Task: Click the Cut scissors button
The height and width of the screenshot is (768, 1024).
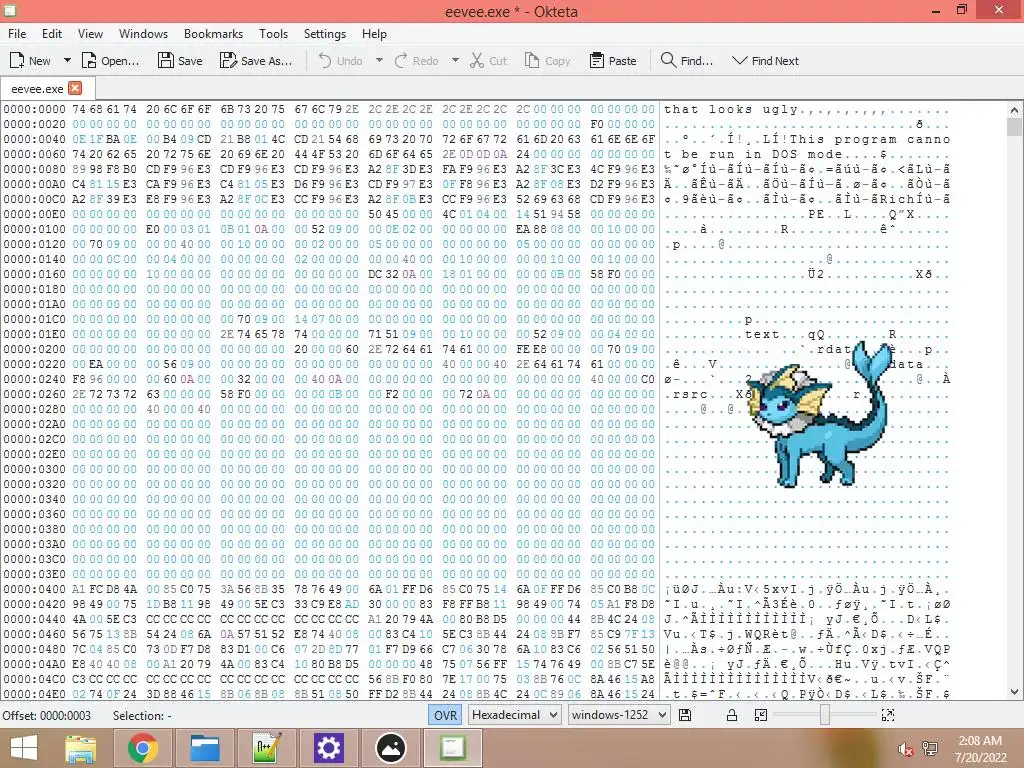Action: point(488,61)
